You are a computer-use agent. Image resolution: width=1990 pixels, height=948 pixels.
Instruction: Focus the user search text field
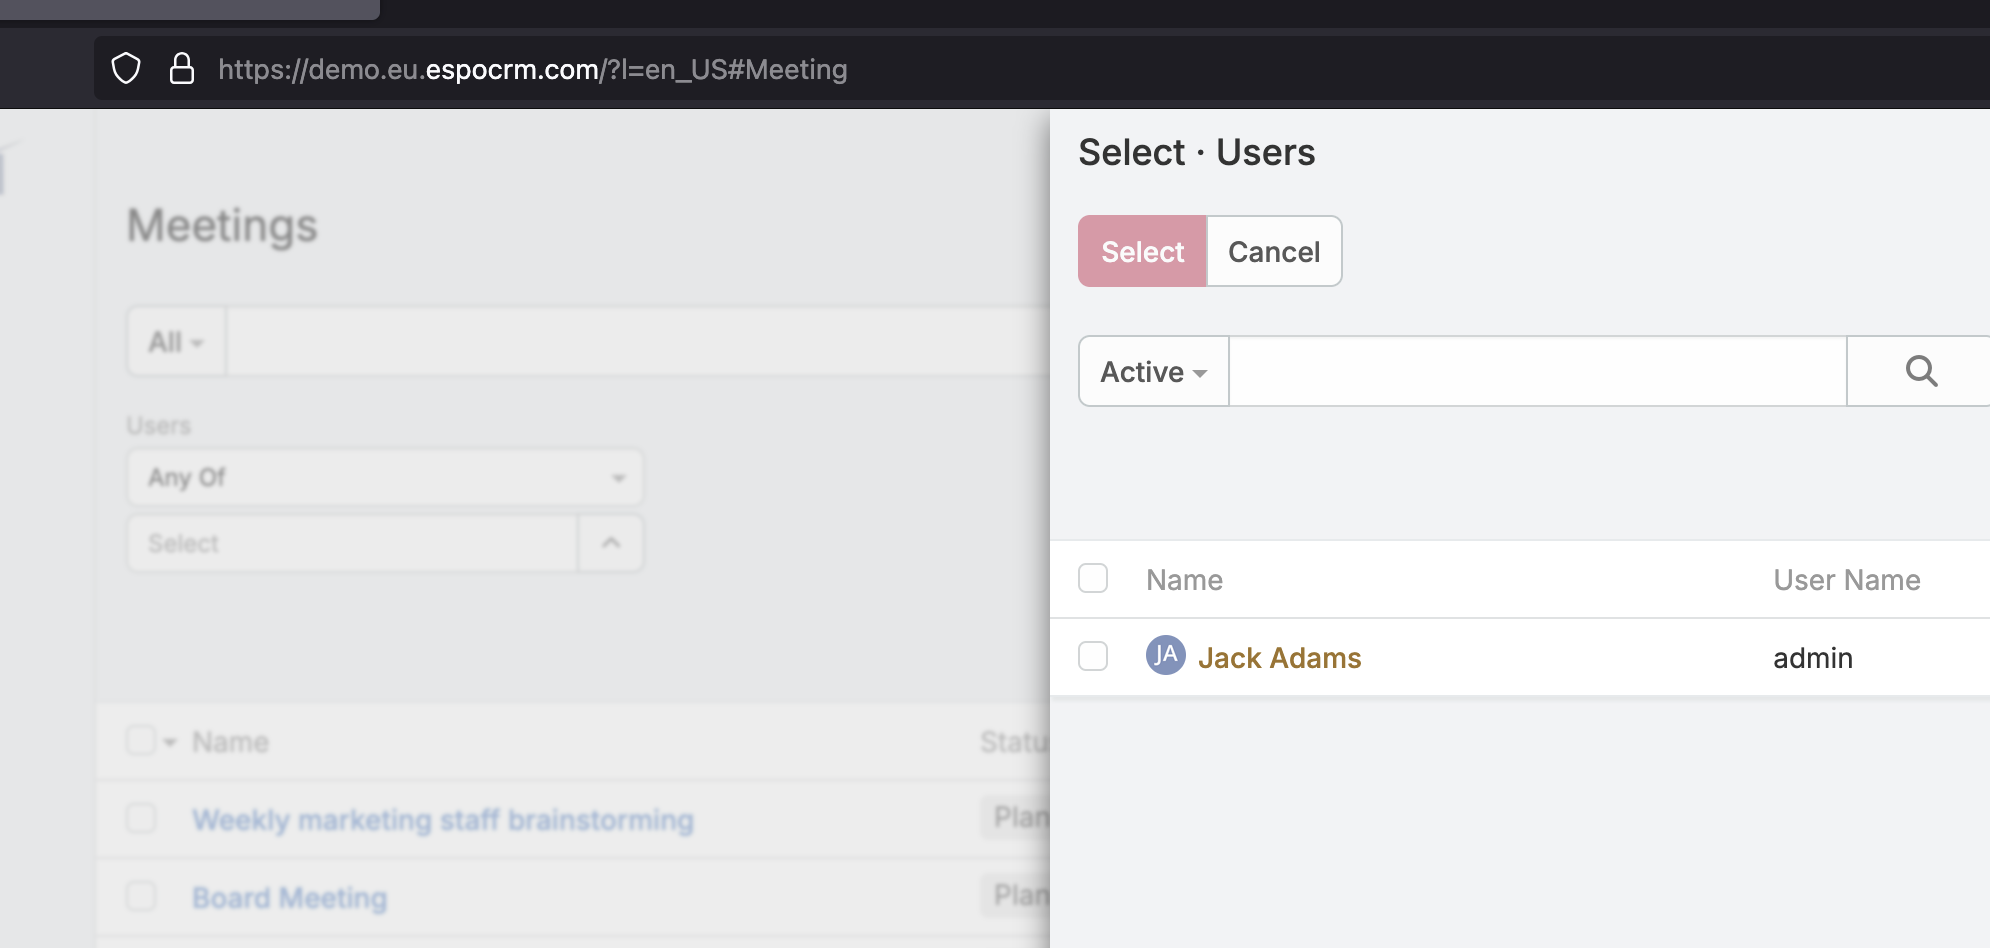point(1536,372)
